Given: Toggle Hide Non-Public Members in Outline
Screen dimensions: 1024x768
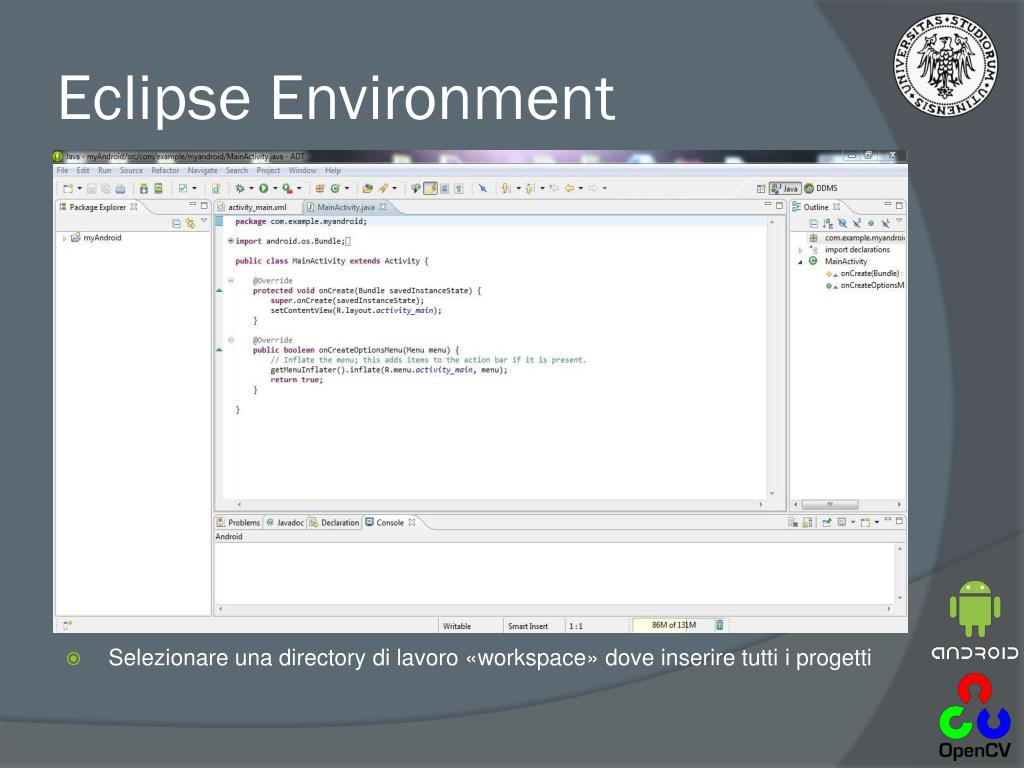Looking at the screenshot, I should tap(871, 223).
